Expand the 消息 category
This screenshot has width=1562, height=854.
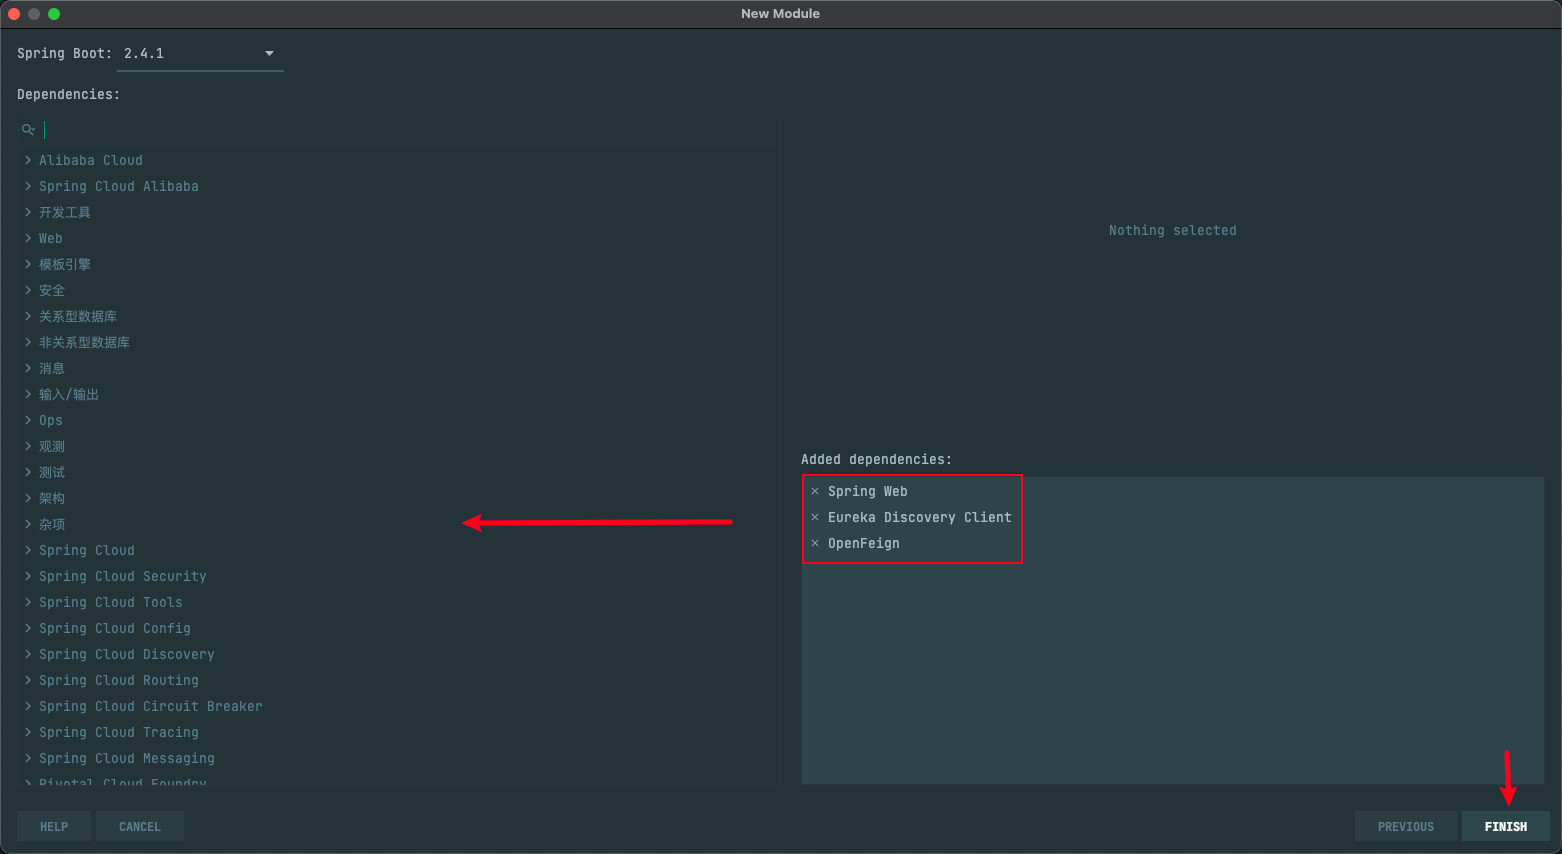(x=28, y=368)
